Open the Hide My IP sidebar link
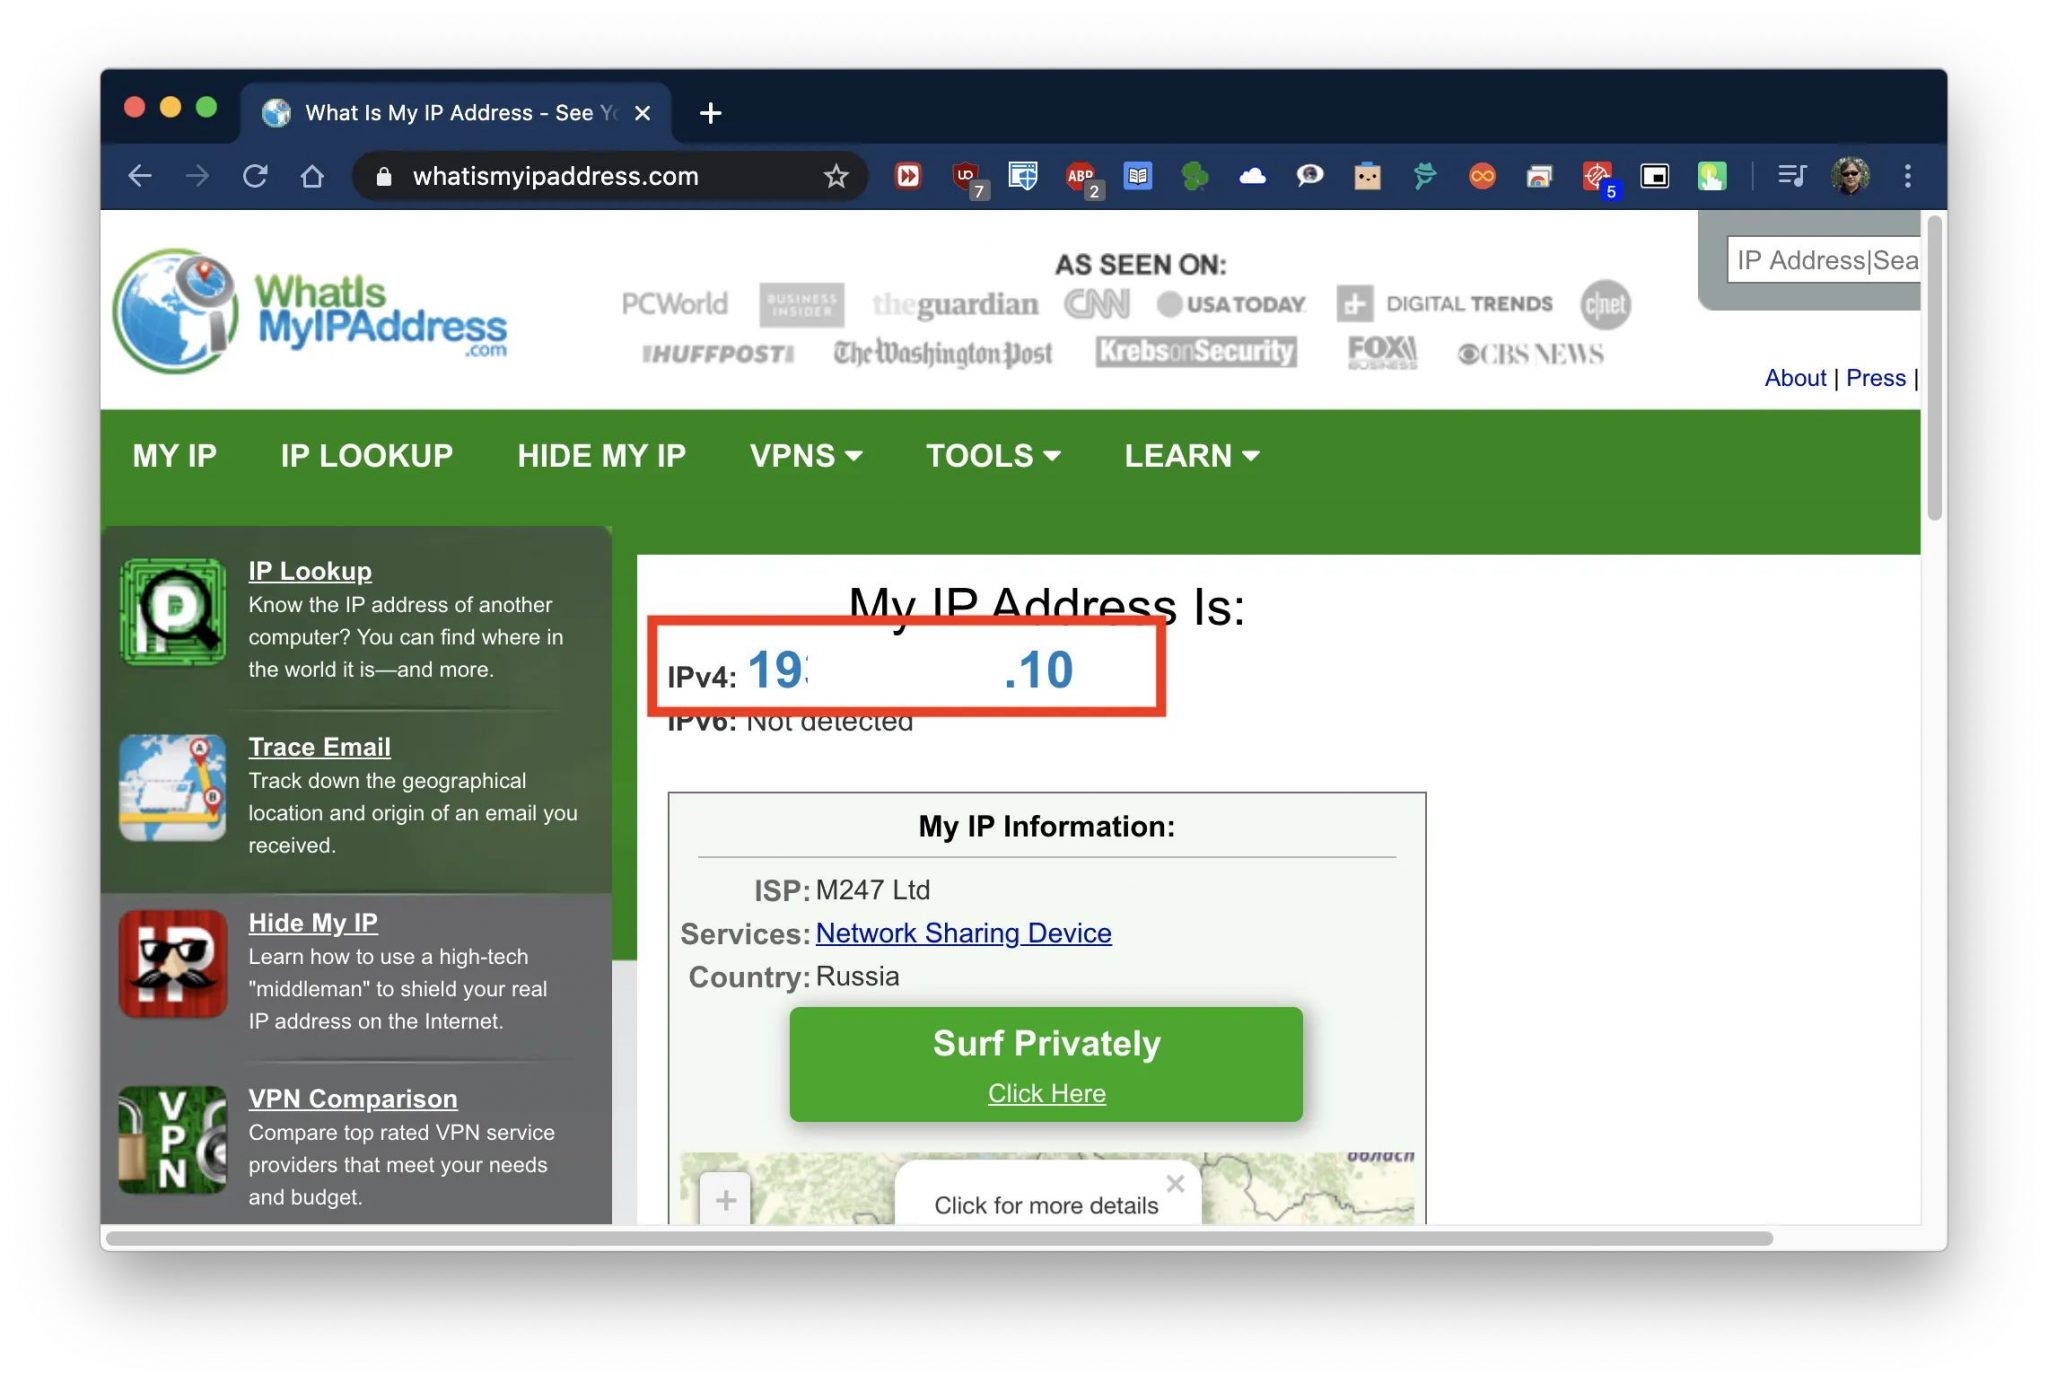The height and width of the screenshot is (1384, 2048). 313,923
